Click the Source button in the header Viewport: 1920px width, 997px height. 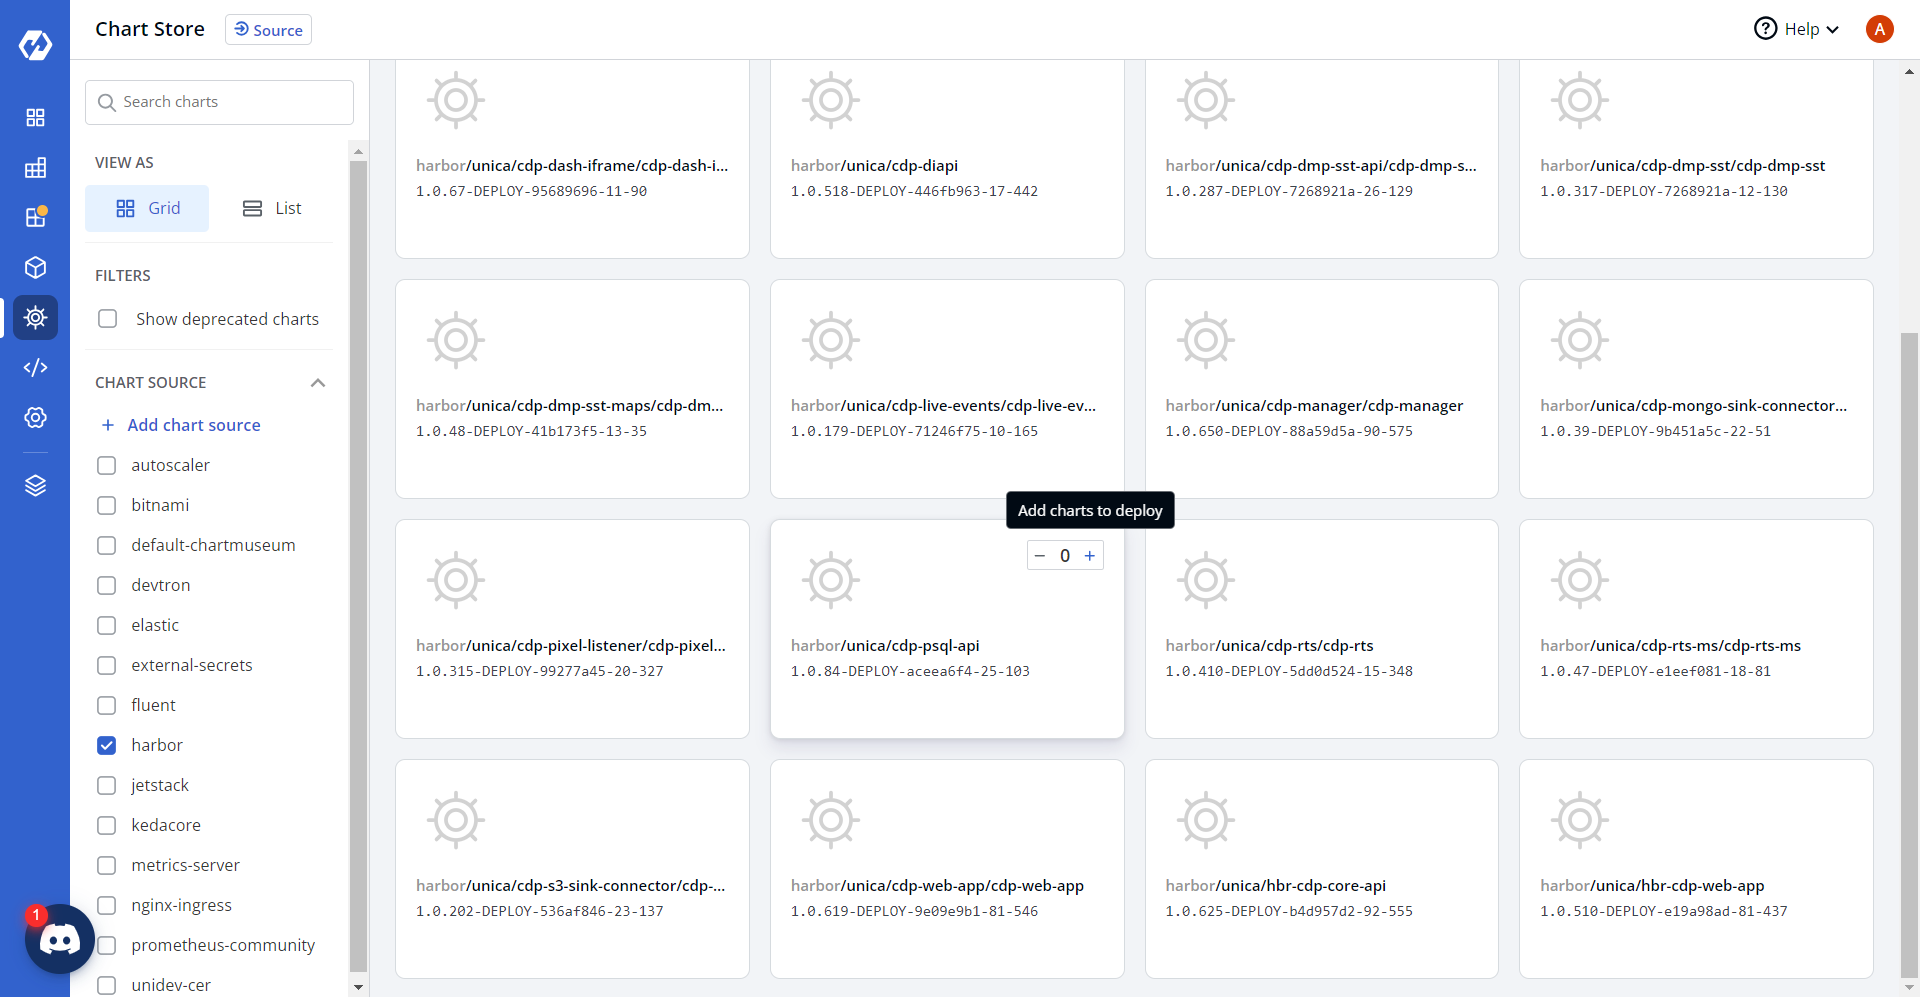click(x=268, y=30)
